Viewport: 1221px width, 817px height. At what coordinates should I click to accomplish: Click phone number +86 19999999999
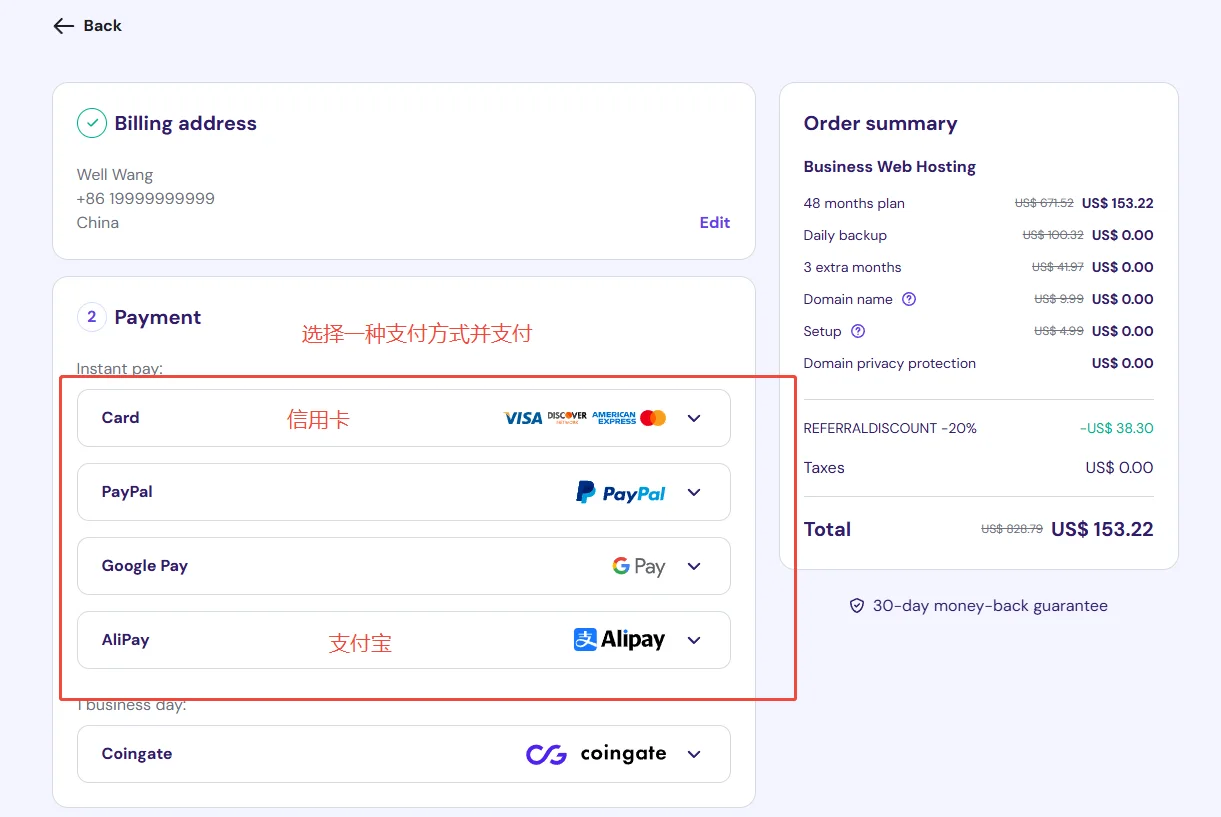[146, 199]
